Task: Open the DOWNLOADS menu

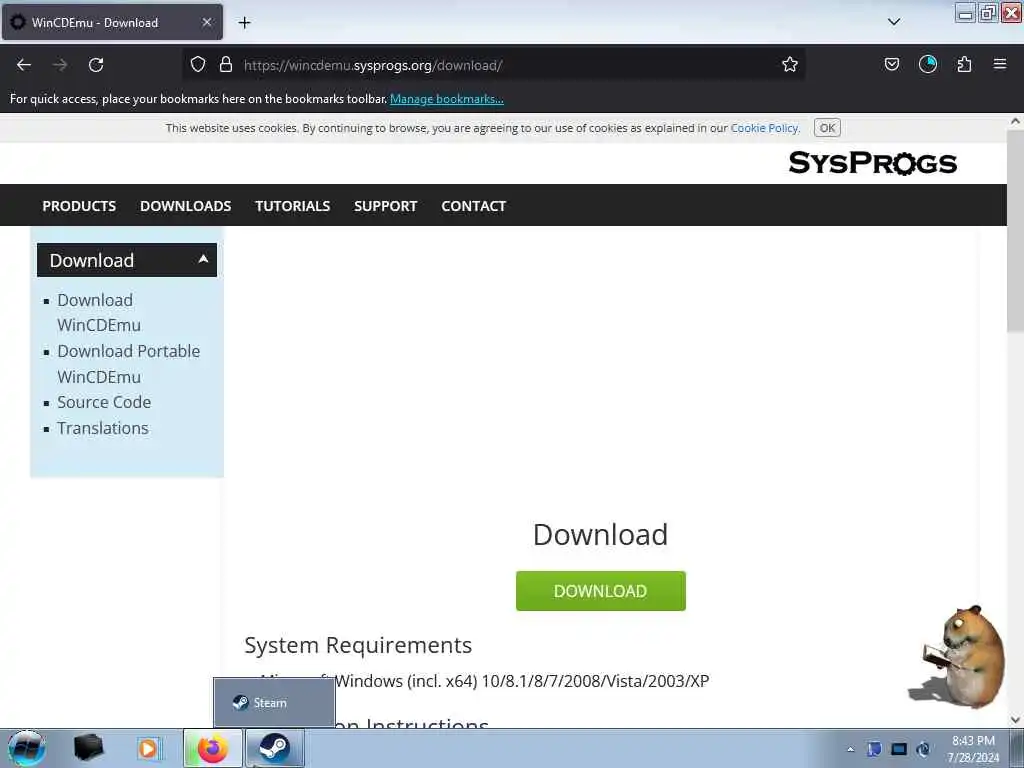Action: (185, 206)
